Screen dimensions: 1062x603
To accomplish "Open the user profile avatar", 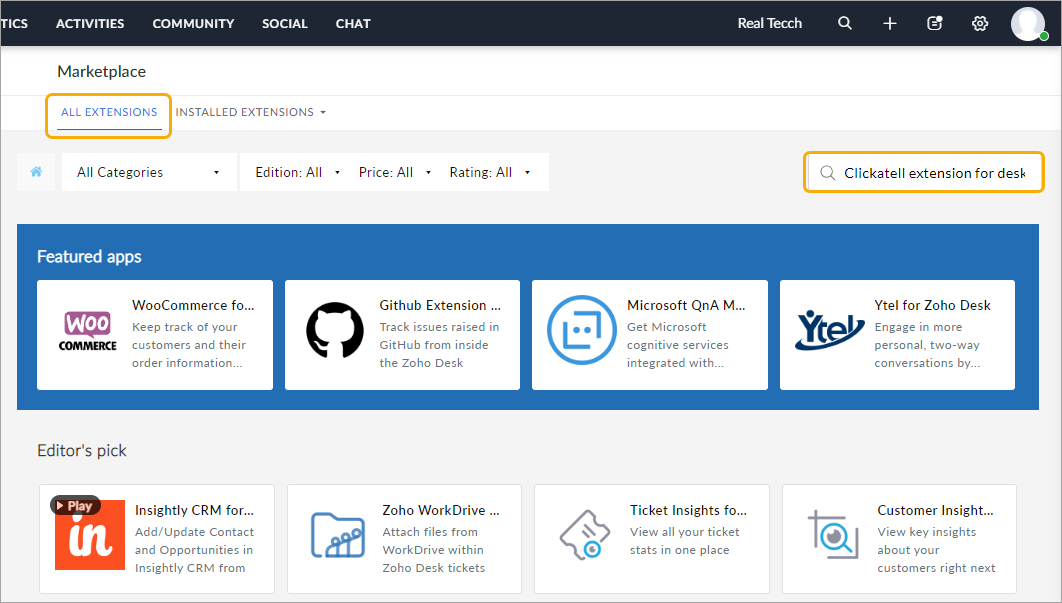I will [x=1028, y=24].
